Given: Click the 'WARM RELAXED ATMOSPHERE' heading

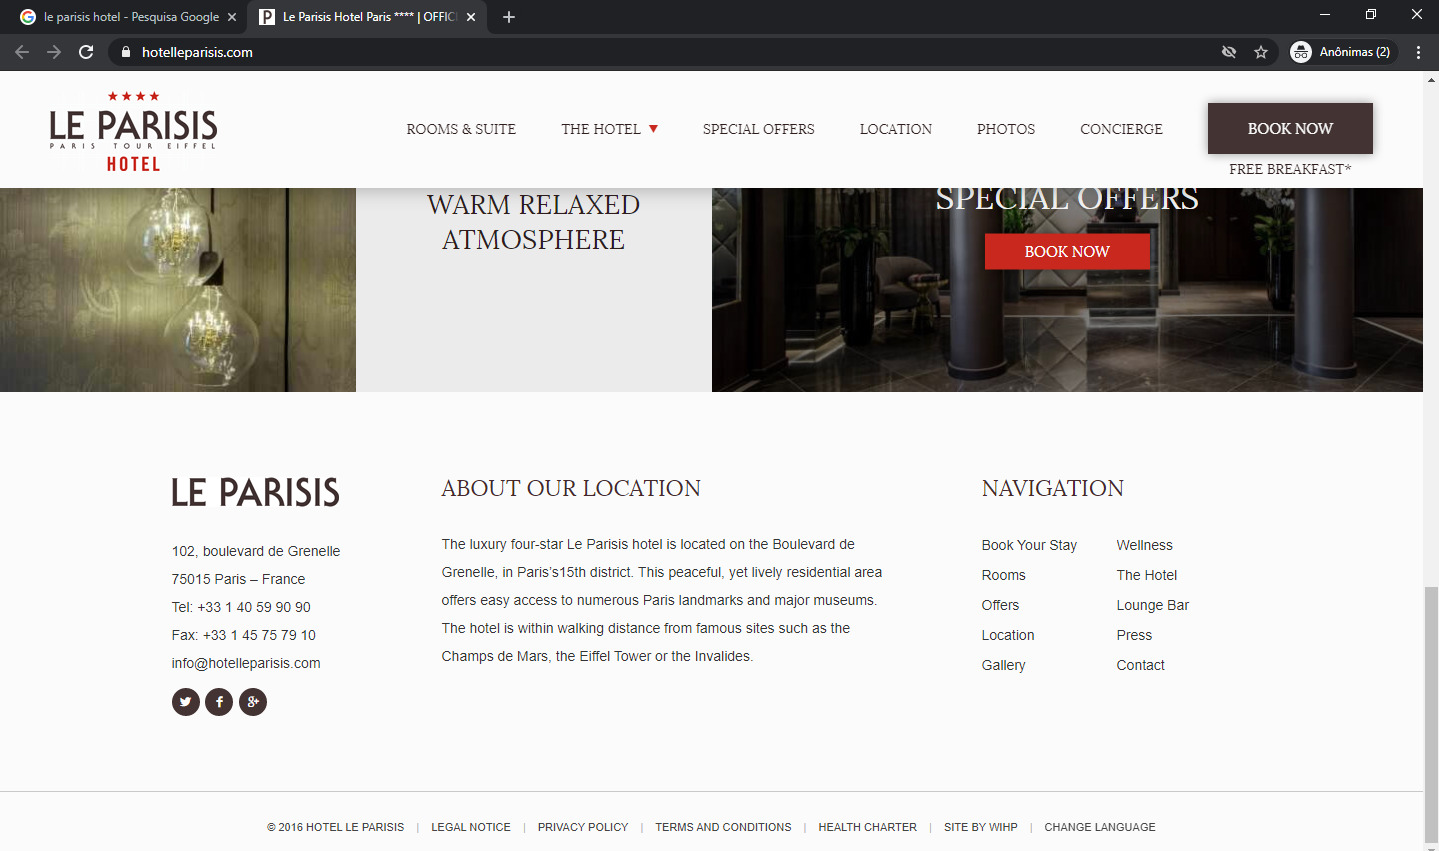Looking at the screenshot, I should point(534,222).
